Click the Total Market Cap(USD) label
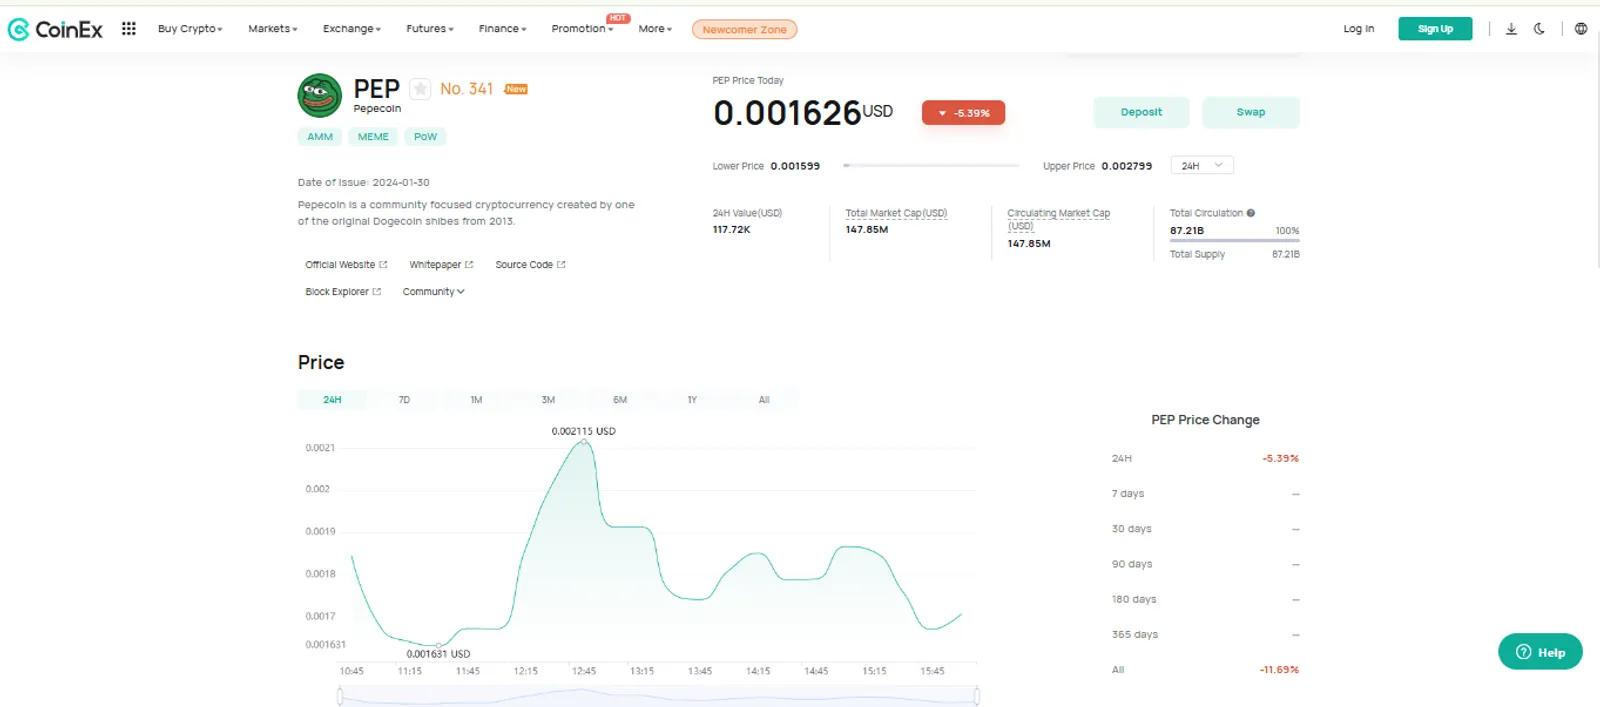This screenshot has width=1600, height=707. [x=896, y=213]
